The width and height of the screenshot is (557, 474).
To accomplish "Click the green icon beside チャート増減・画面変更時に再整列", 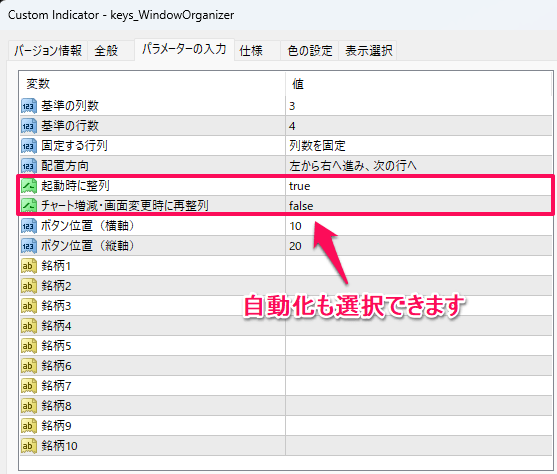I will (29, 206).
